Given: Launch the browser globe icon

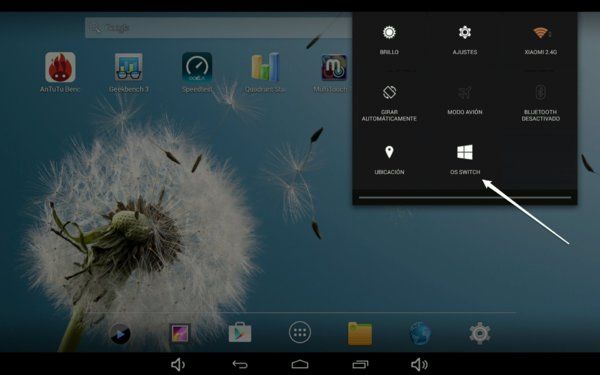Looking at the screenshot, I should point(420,333).
